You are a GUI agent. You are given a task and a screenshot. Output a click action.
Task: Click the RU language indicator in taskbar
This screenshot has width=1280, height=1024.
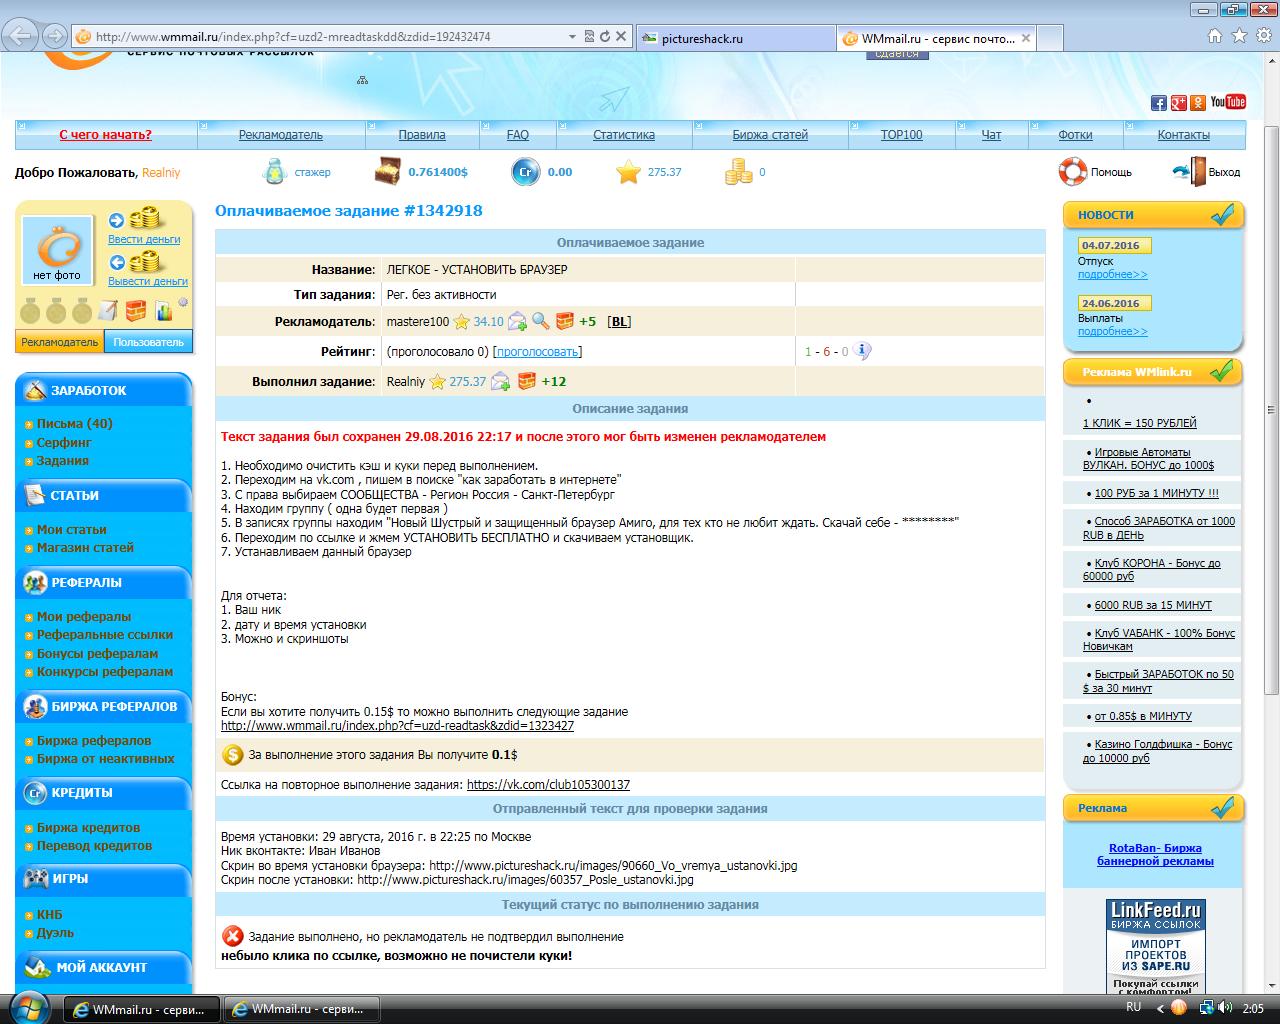pyautogui.click(x=1134, y=1007)
